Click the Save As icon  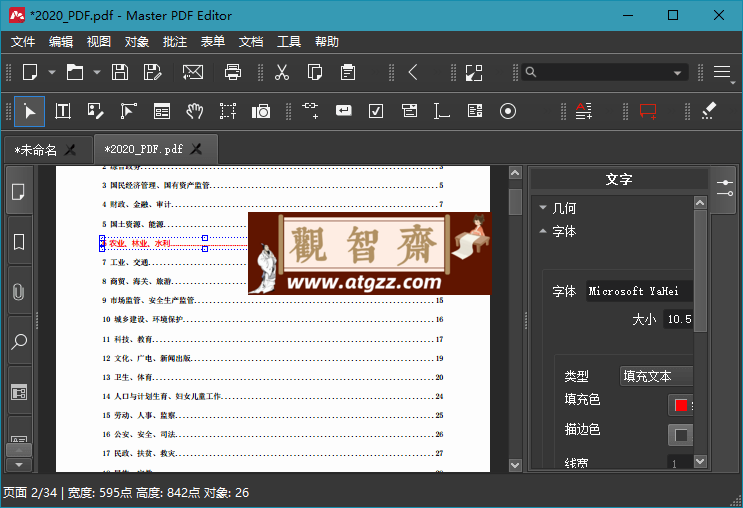(x=152, y=73)
